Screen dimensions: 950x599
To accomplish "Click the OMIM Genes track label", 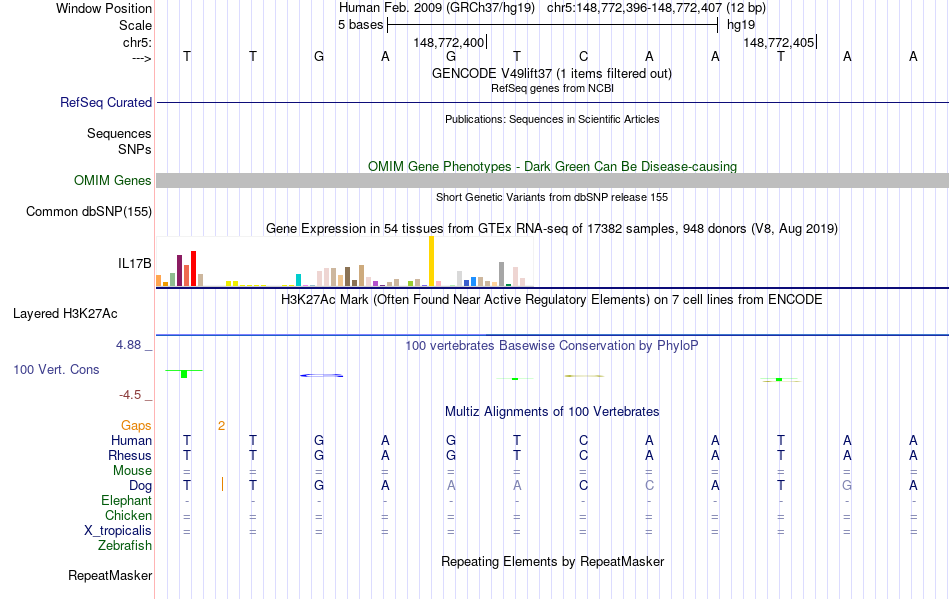I will (x=113, y=180).
